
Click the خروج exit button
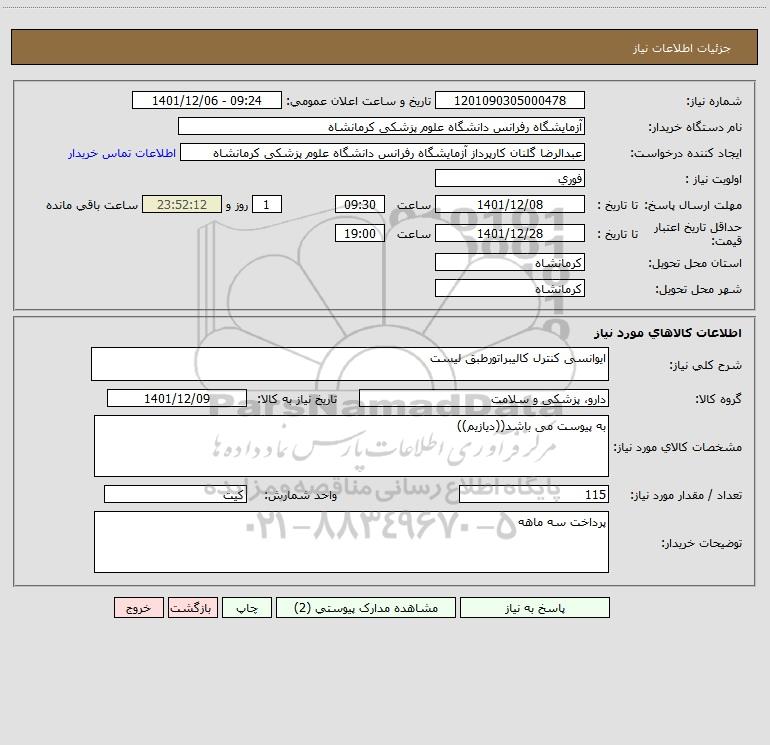[x=138, y=607]
